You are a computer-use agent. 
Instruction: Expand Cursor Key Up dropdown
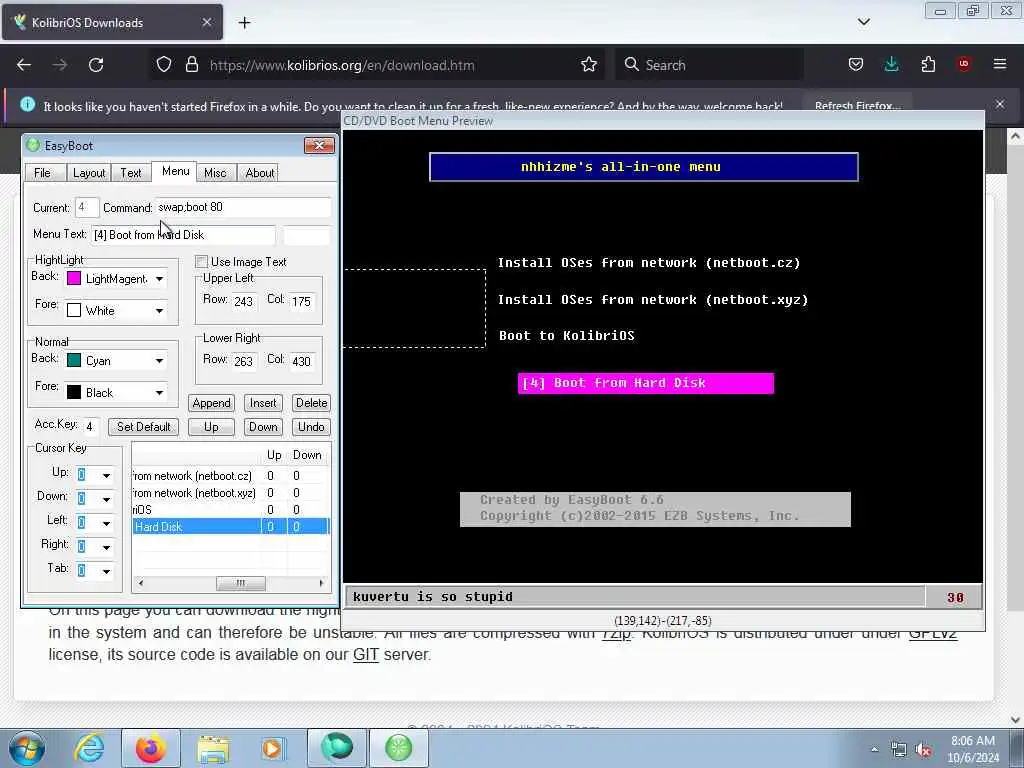coord(106,475)
